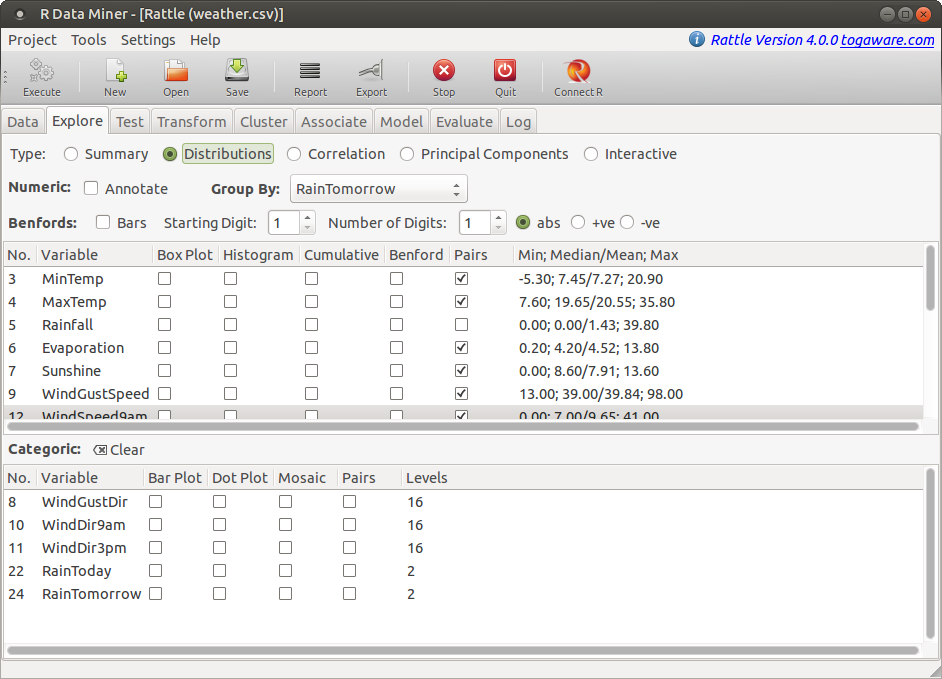Save the project with Save icon
942x679 pixels.
[237, 72]
